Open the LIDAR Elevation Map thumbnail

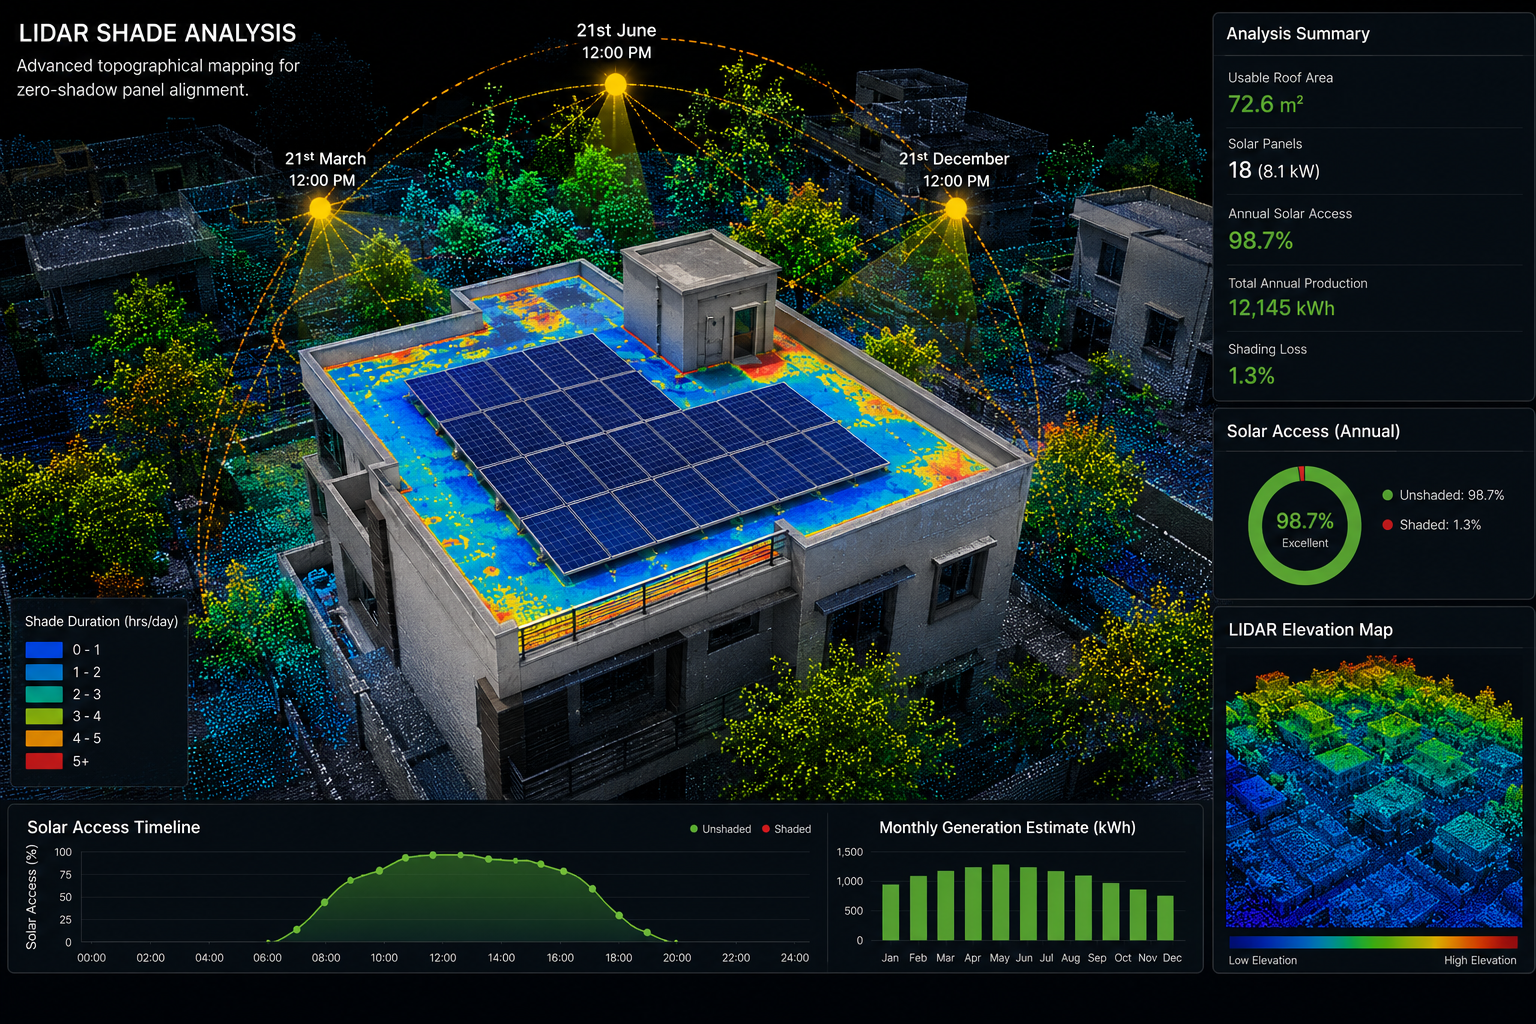pyautogui.click(x=1374, y=790)
